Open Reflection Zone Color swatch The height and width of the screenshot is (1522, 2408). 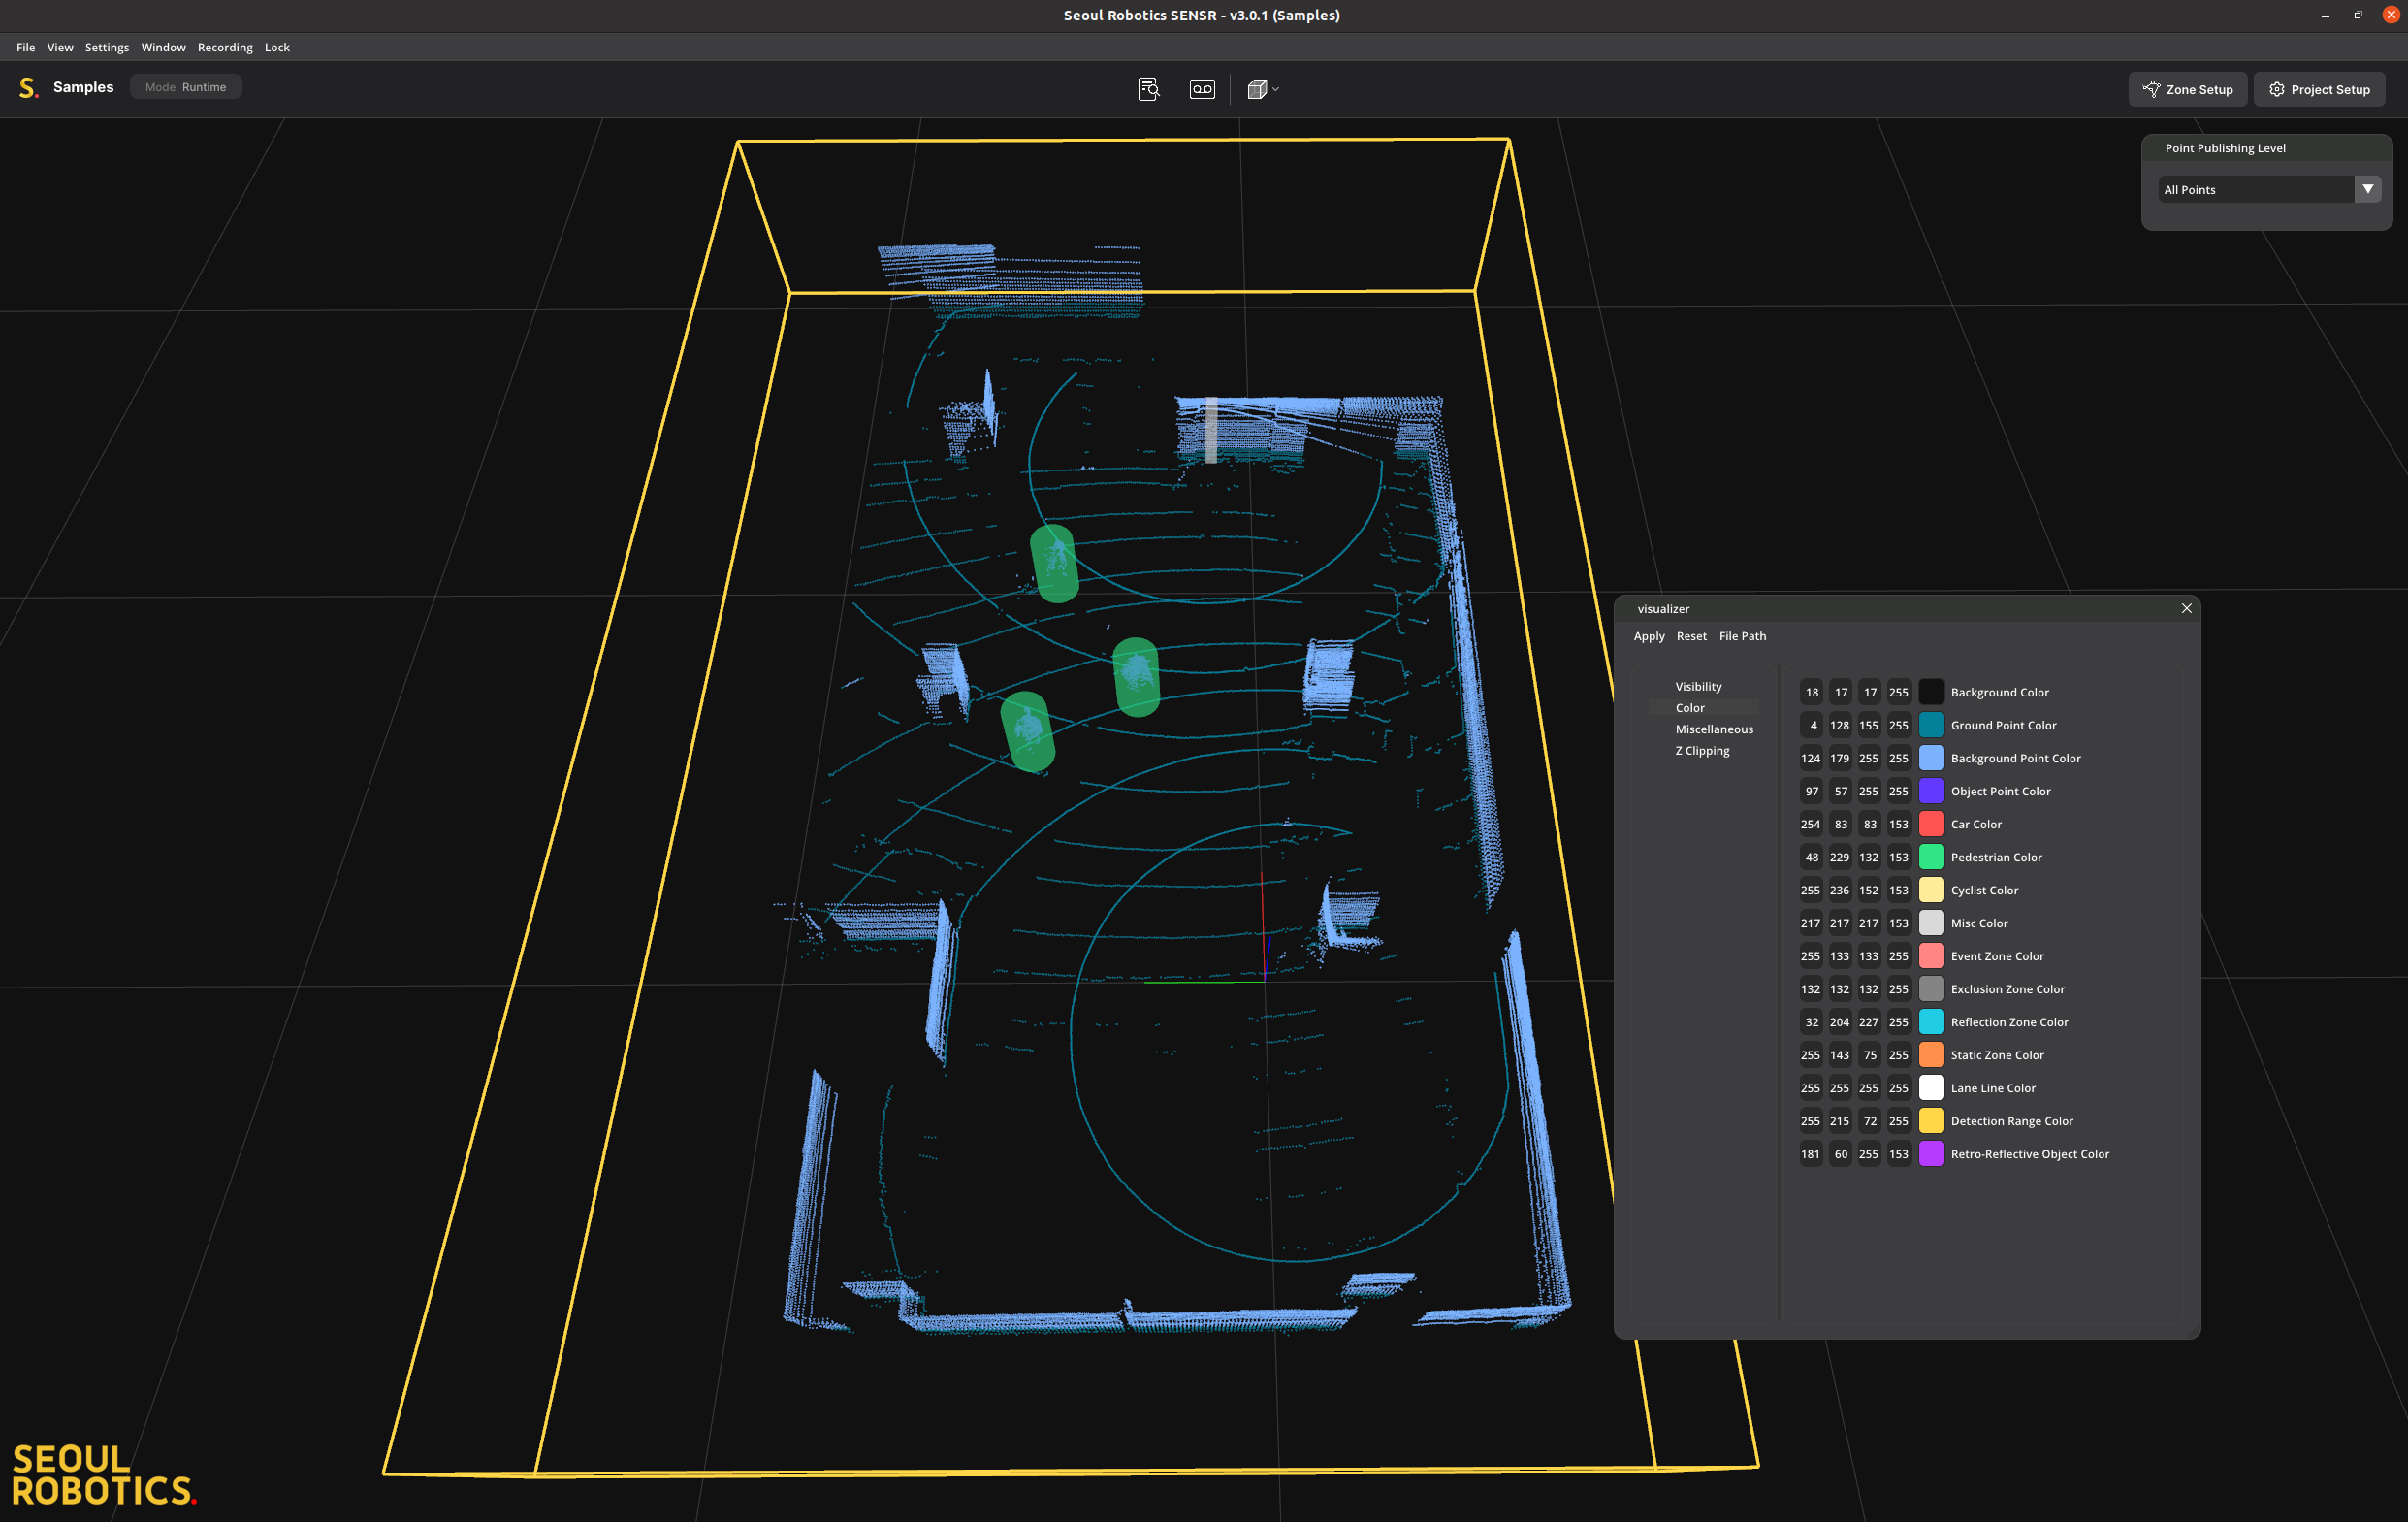[x=1931, y=1022]
